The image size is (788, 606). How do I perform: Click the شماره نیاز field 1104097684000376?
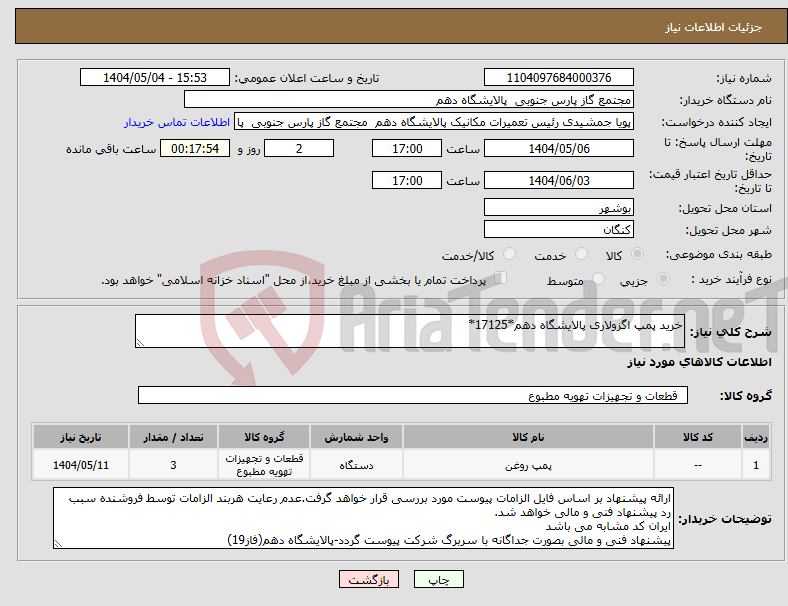558,77
